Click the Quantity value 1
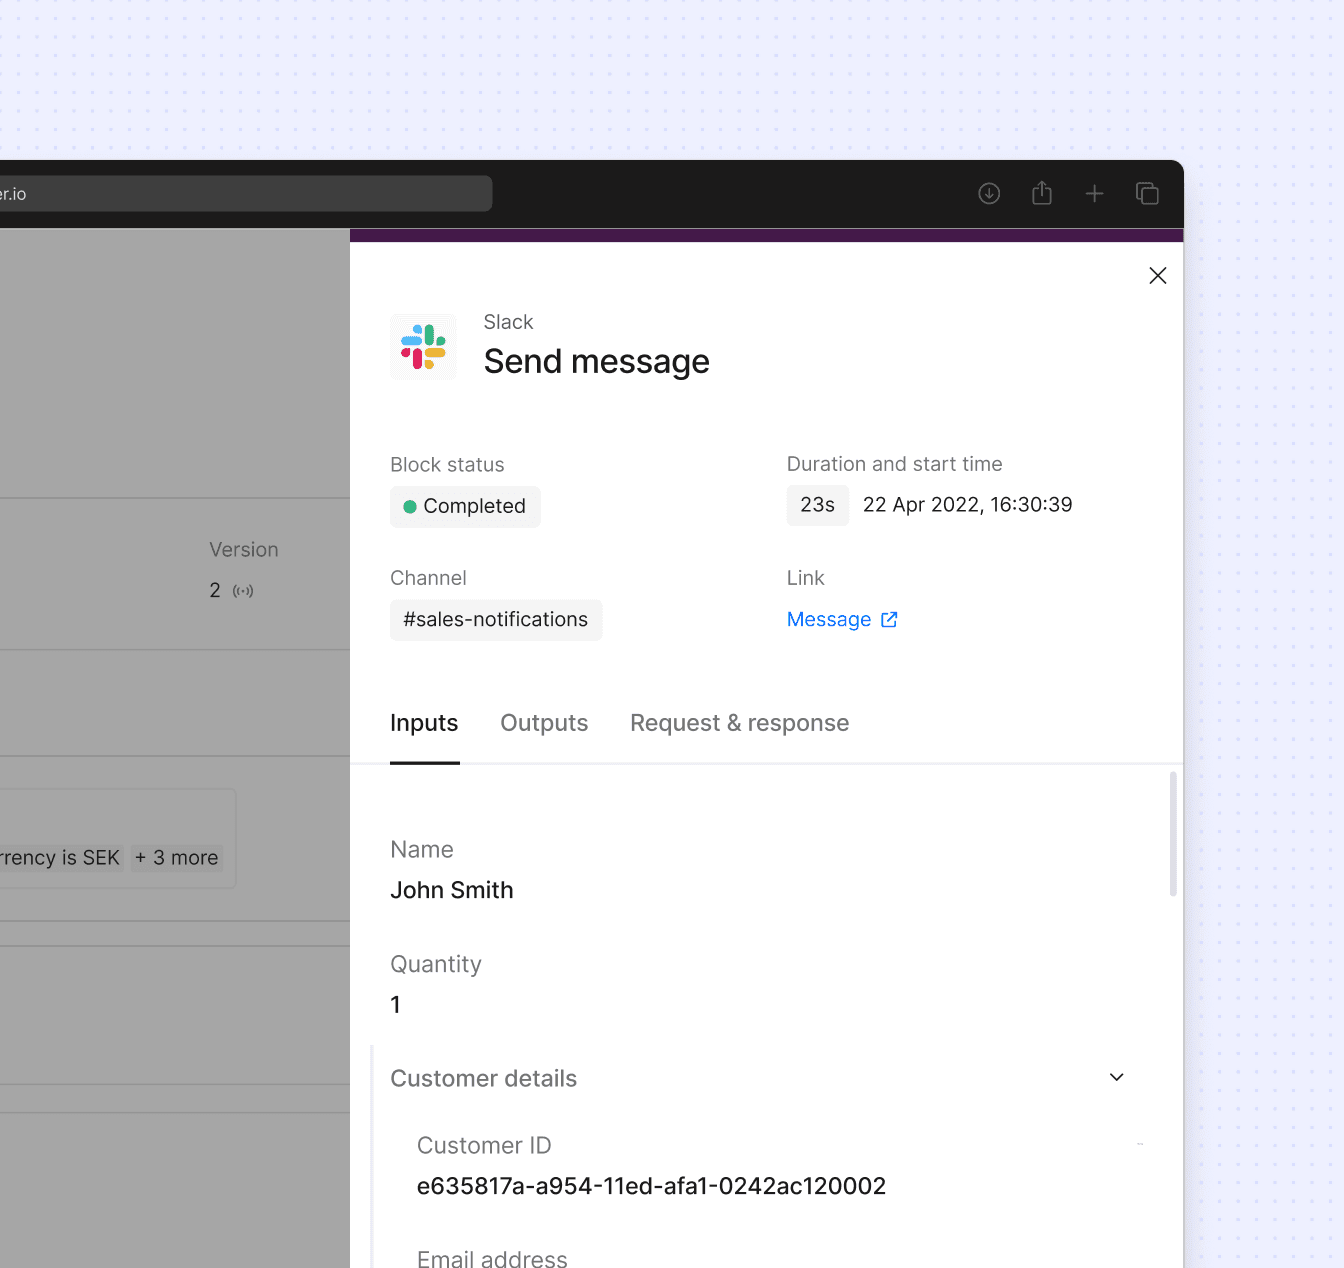 (396, 1005)
